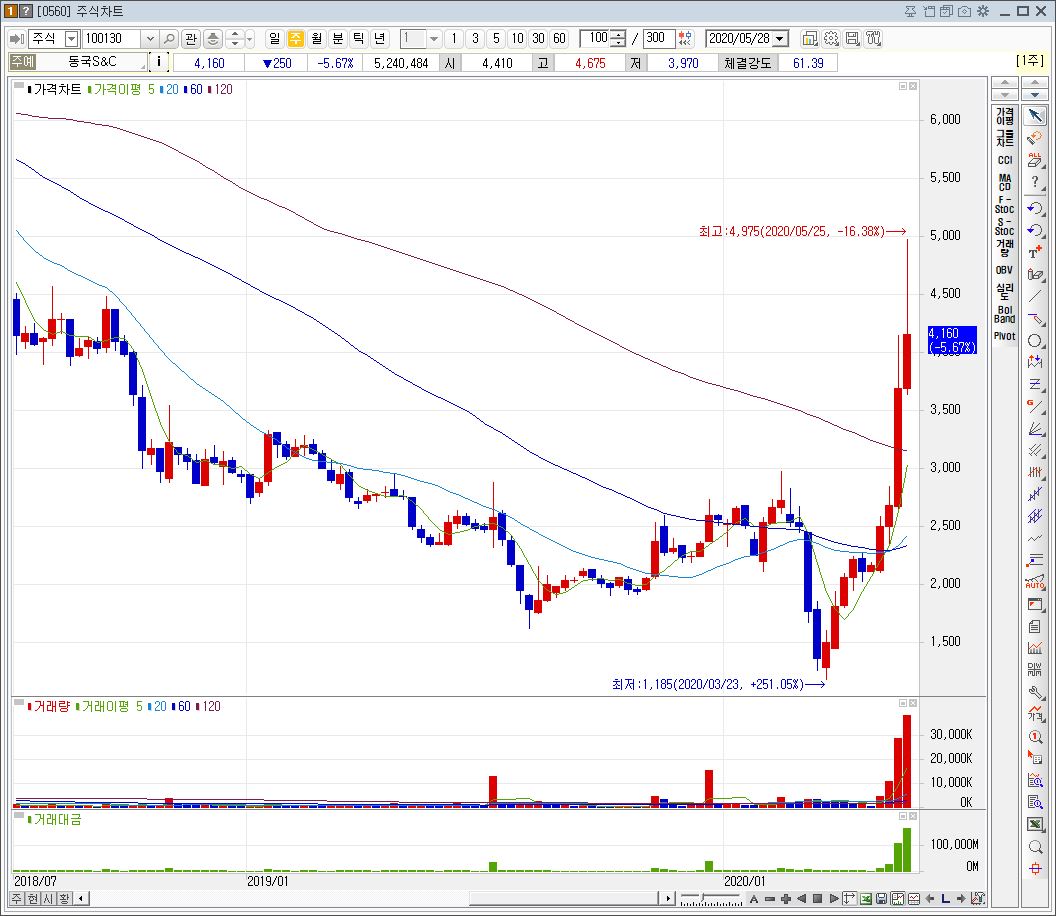Image resolution: width=1056 pixels, height=916 pixels.
Task: Click the save chart layout icon
Action: 852,38
